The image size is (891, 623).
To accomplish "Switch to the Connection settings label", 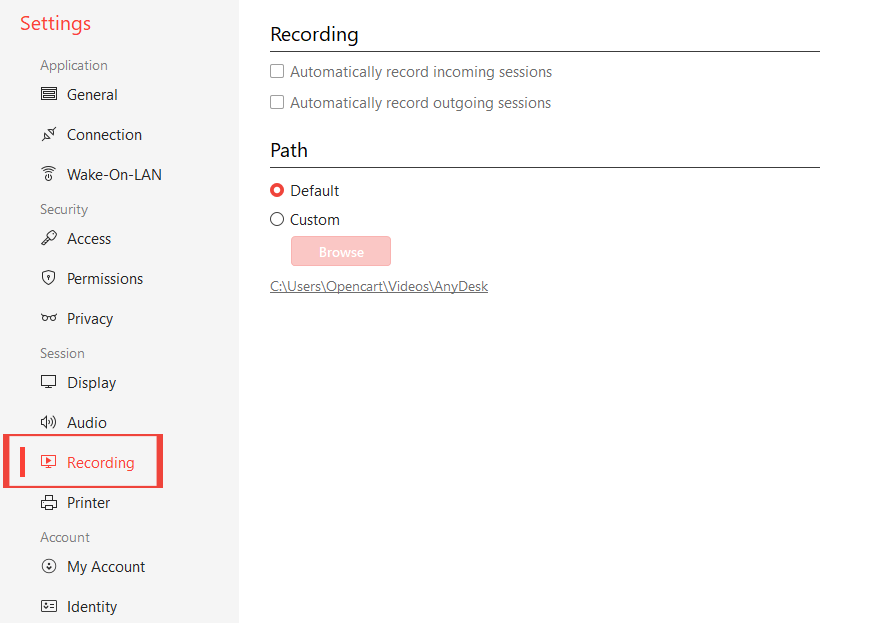I will 104,135.
